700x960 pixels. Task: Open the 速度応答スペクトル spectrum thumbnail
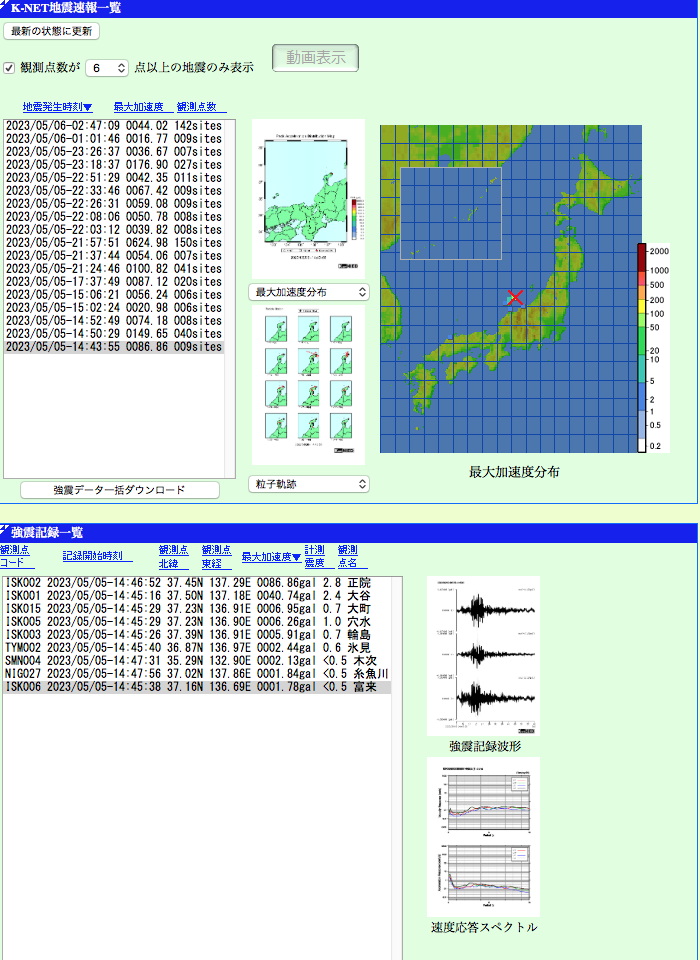click(483, 836)
